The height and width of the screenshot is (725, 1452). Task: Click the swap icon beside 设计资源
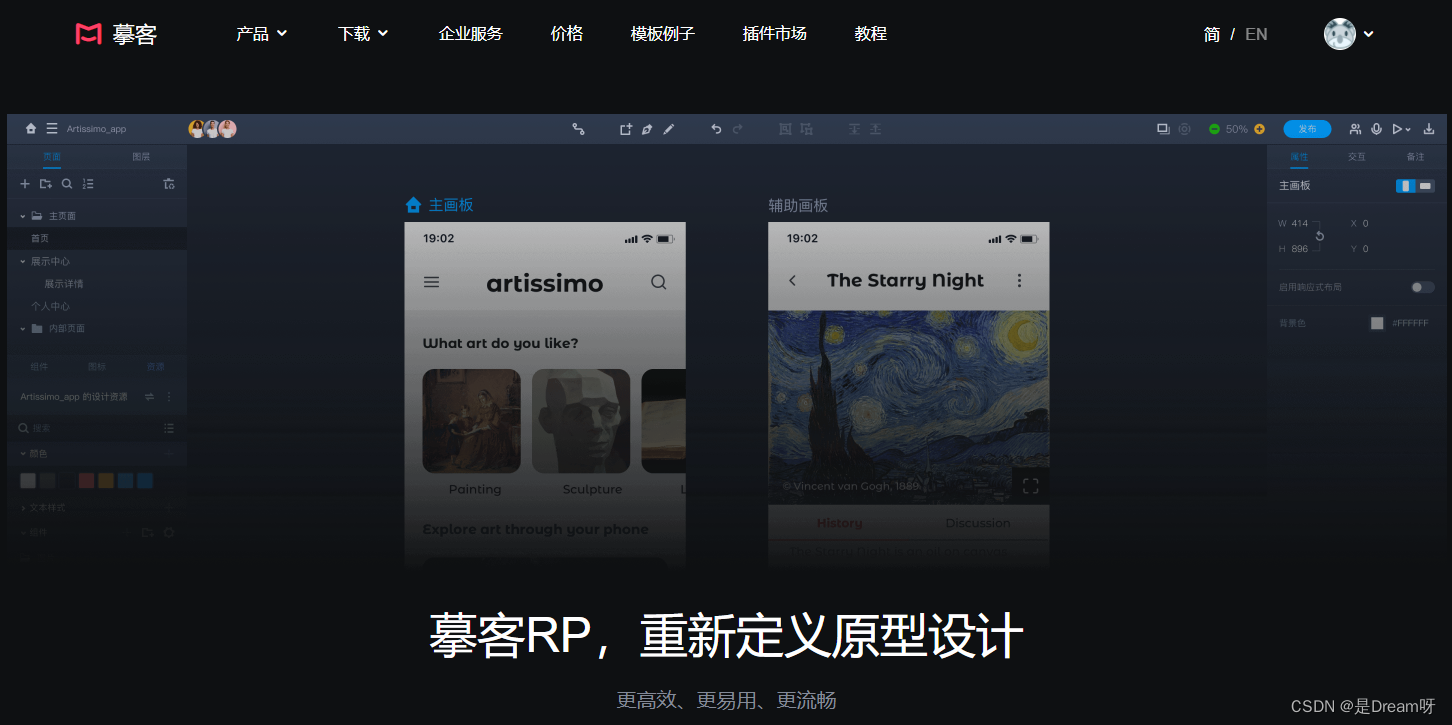tap(149, 397)
